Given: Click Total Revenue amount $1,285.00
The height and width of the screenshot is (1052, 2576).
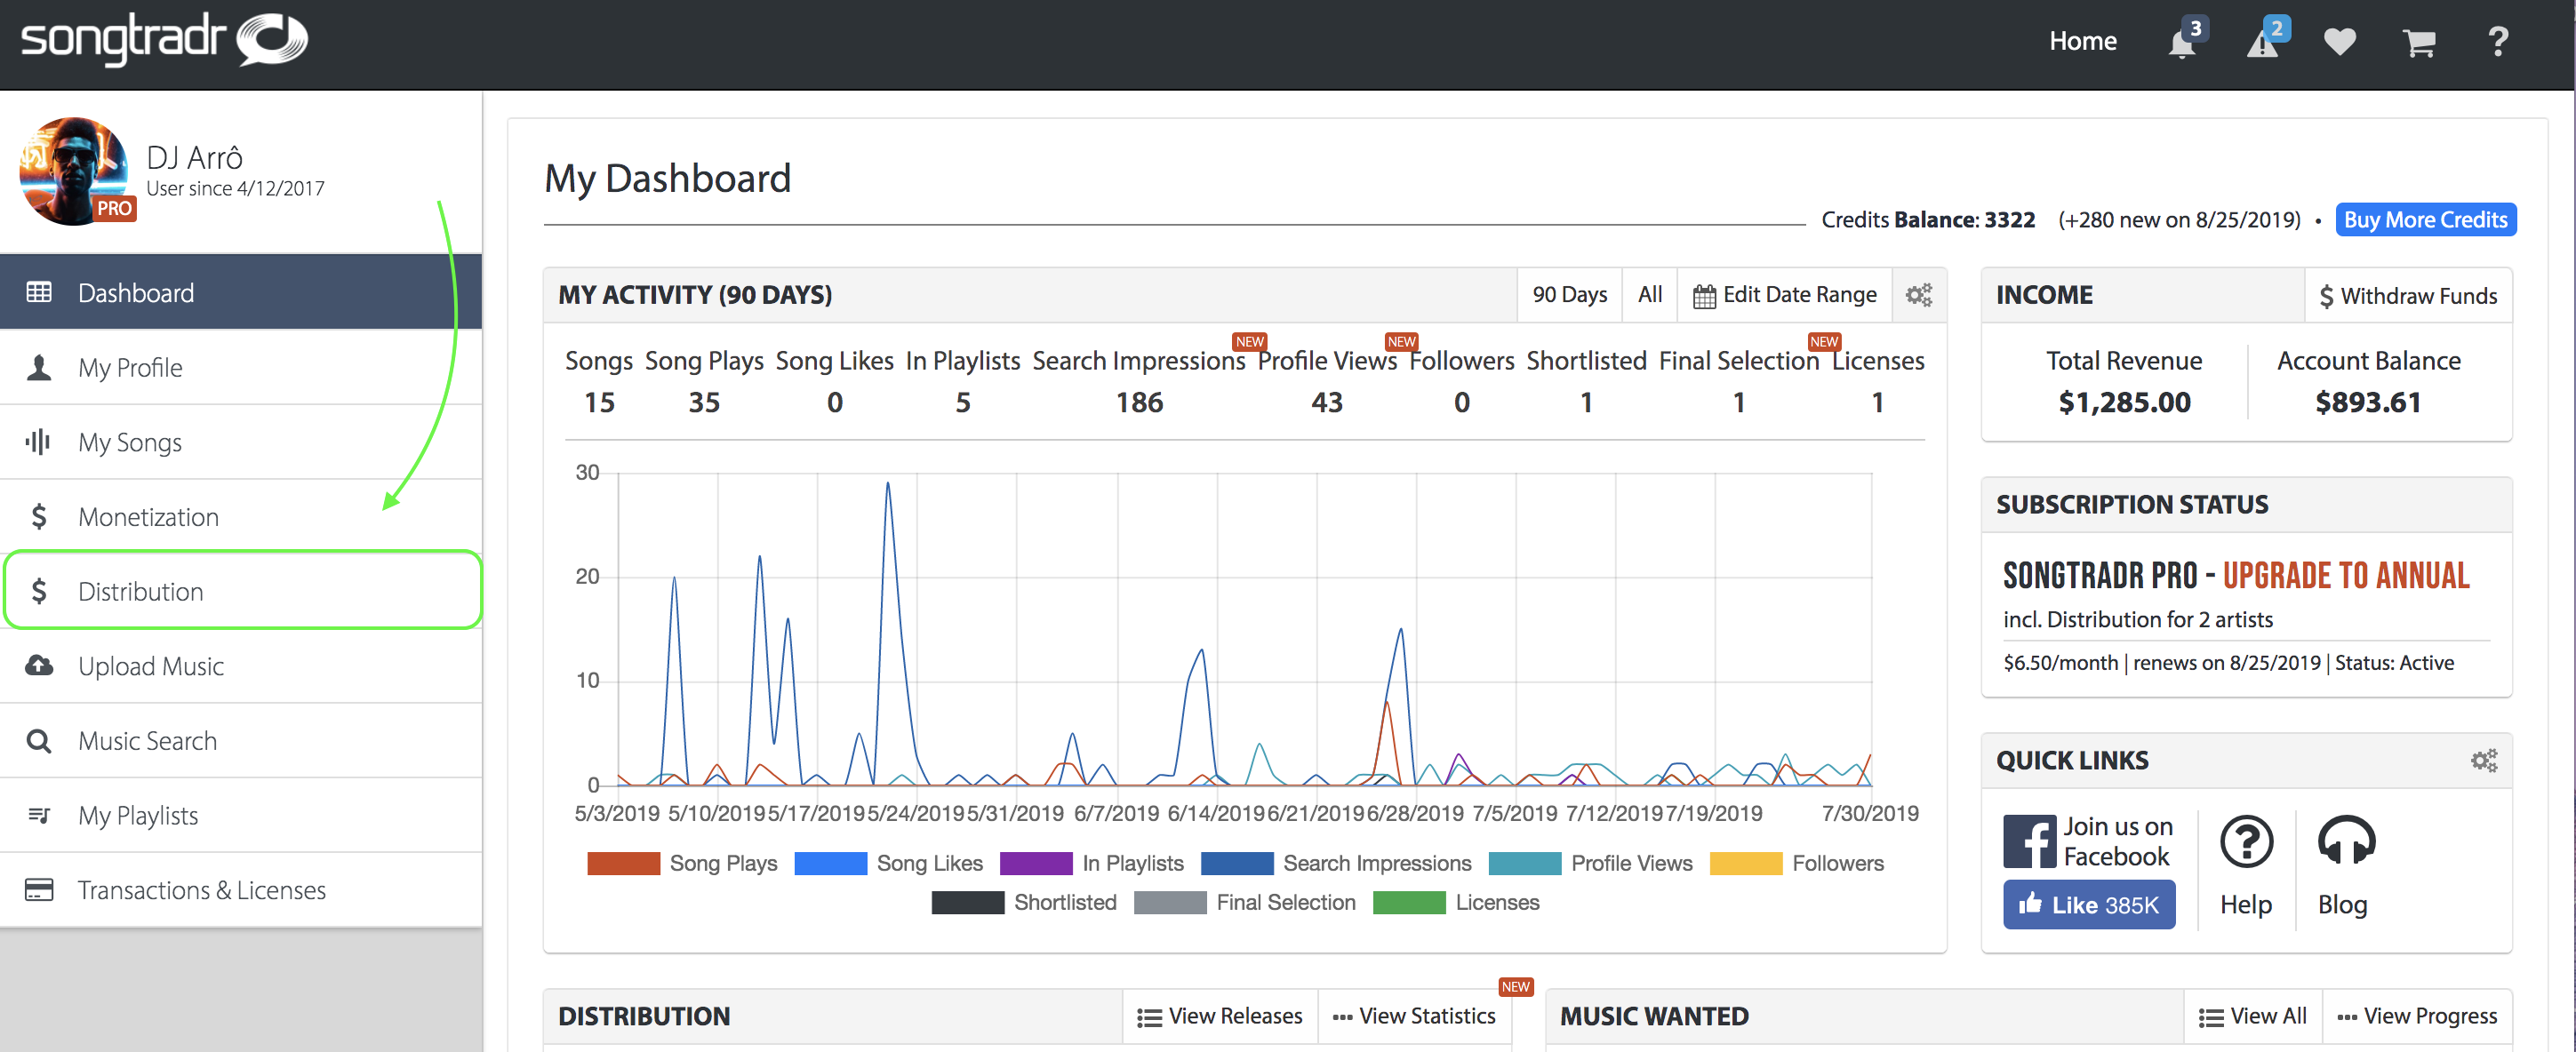Looking at the screenshot, I should point(2124,403).
